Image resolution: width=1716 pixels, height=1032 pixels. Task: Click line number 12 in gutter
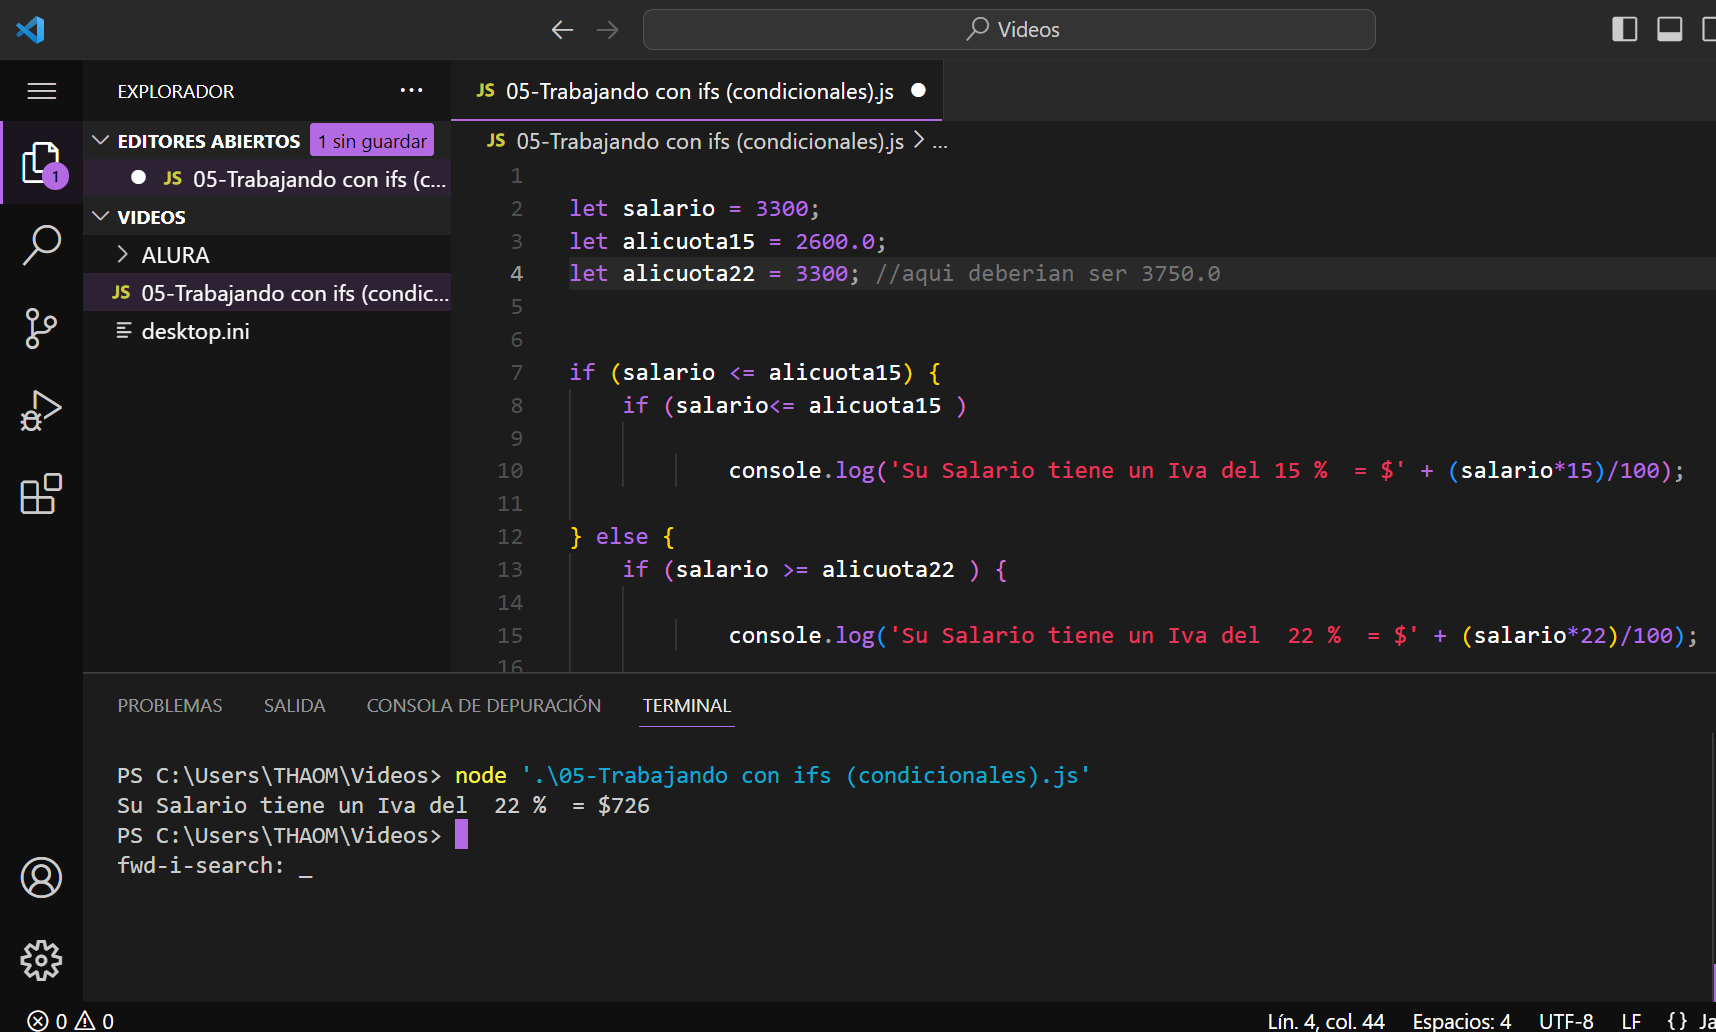510,537
